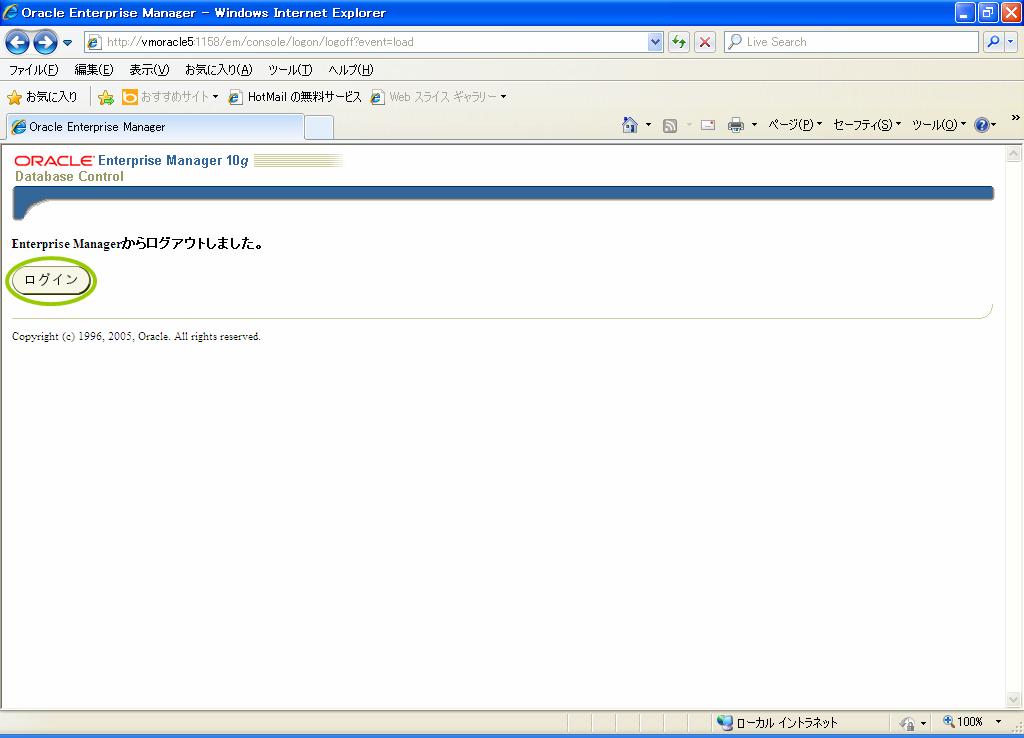The width and height of the screenshot is (1024, 738).
Task: Open the 編集(E) menu
Action: pyautogui.click(x=93, y=70)
